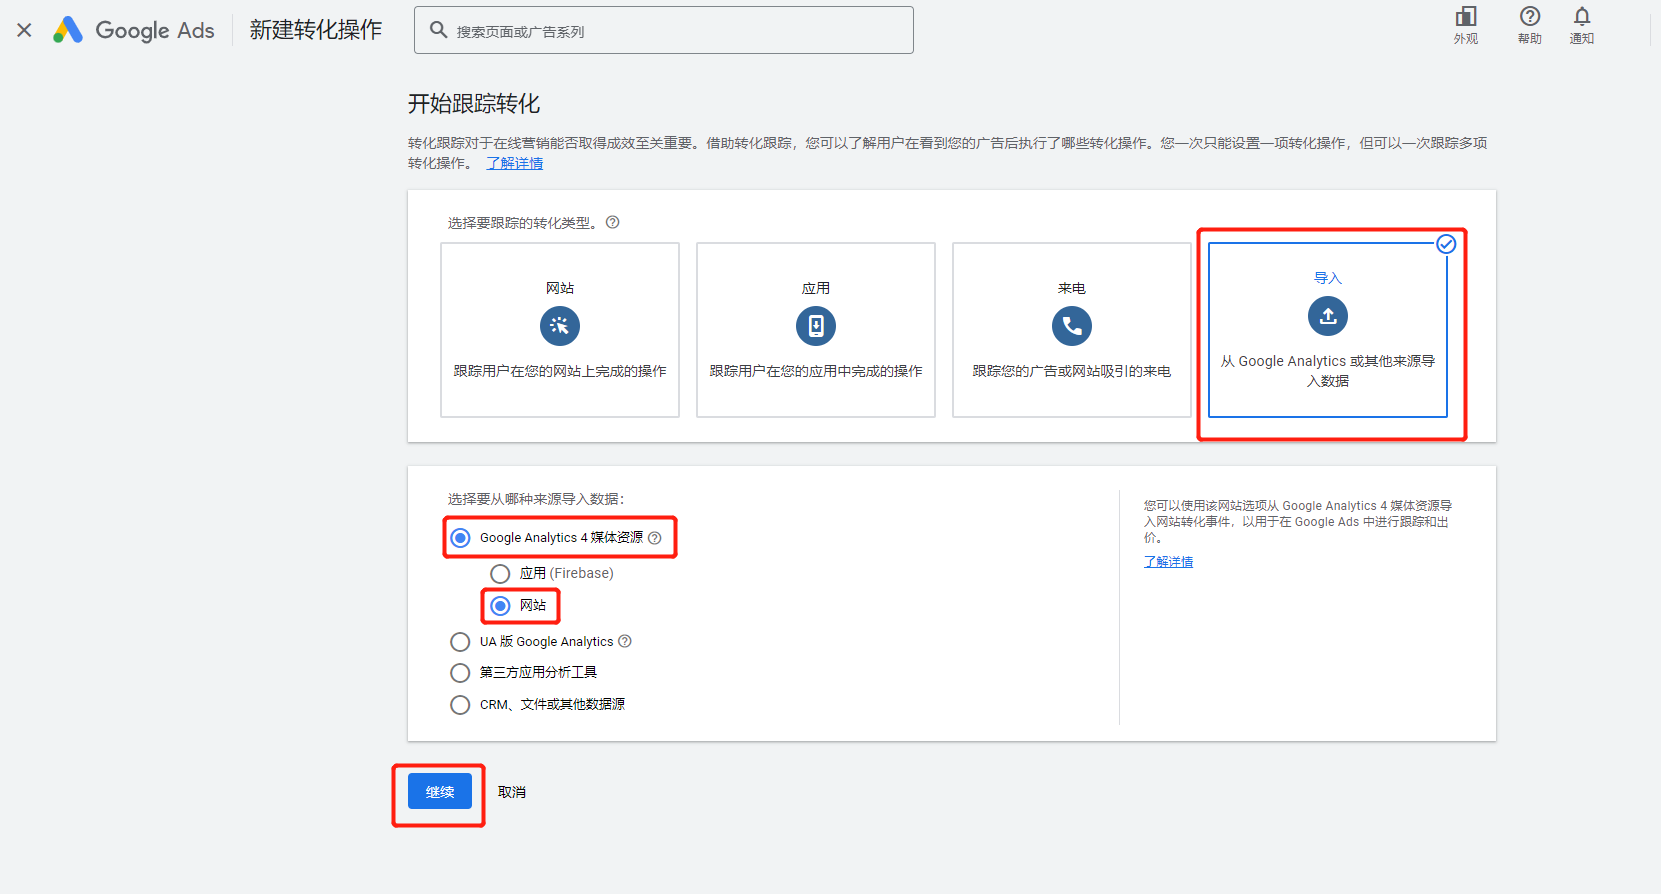Select the 来电 conversion type card

click(x=1072, y=330)
